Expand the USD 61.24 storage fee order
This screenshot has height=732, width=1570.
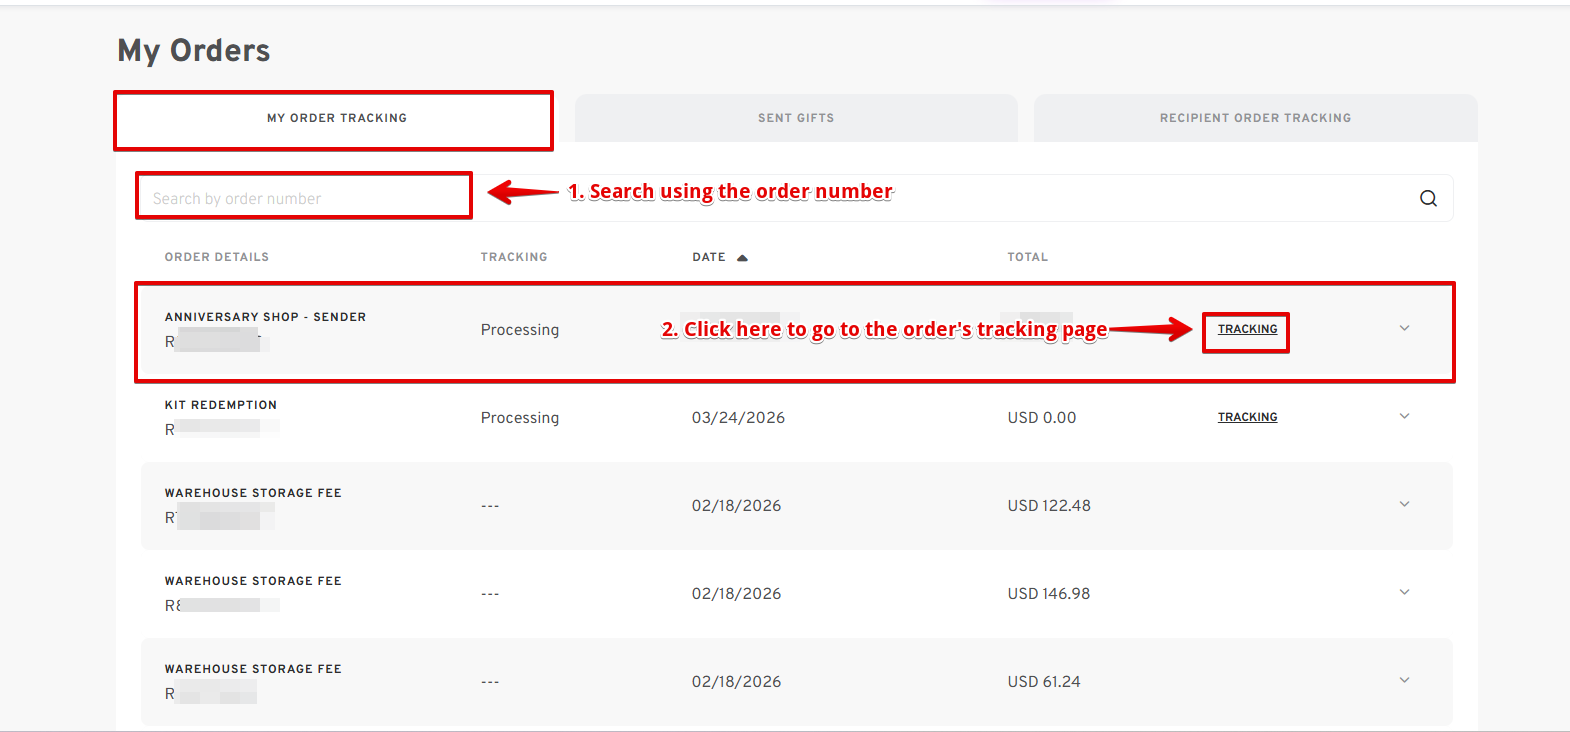click(1404, 680)
